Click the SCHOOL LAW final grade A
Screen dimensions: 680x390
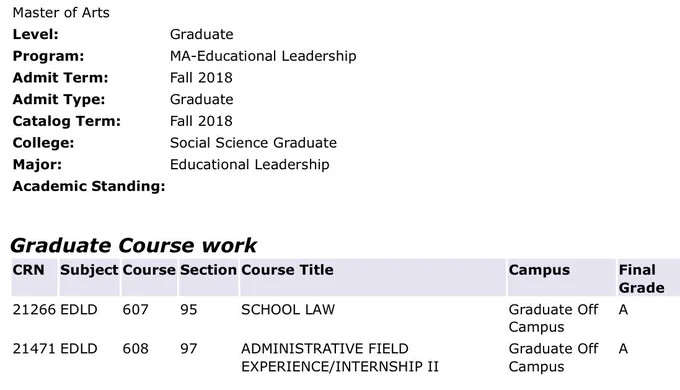pos(623,310)
